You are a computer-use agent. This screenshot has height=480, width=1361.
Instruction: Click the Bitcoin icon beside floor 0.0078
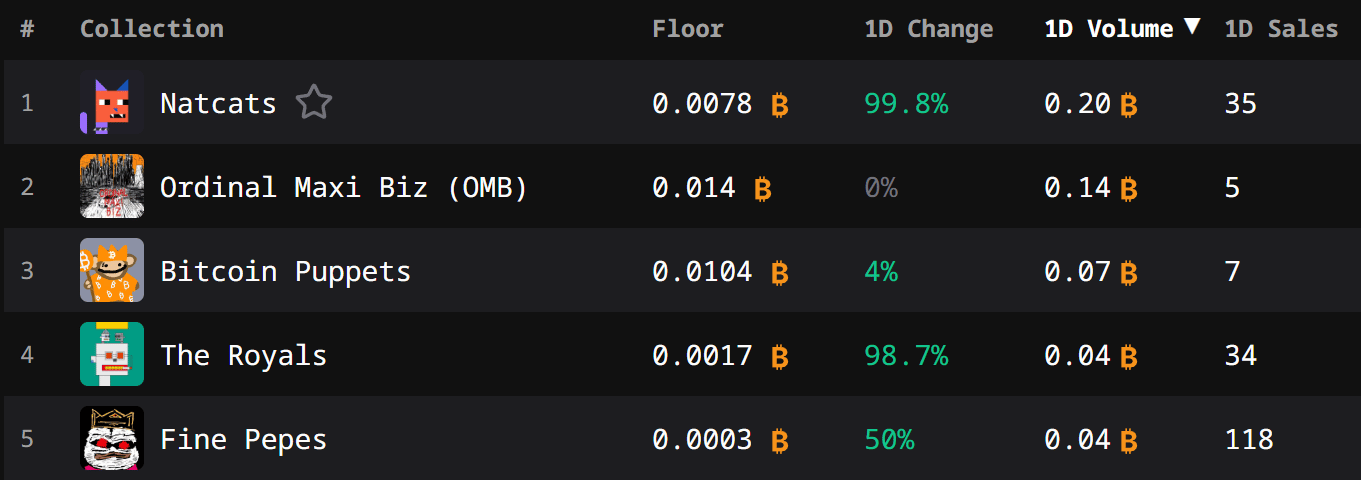[780, 104]
